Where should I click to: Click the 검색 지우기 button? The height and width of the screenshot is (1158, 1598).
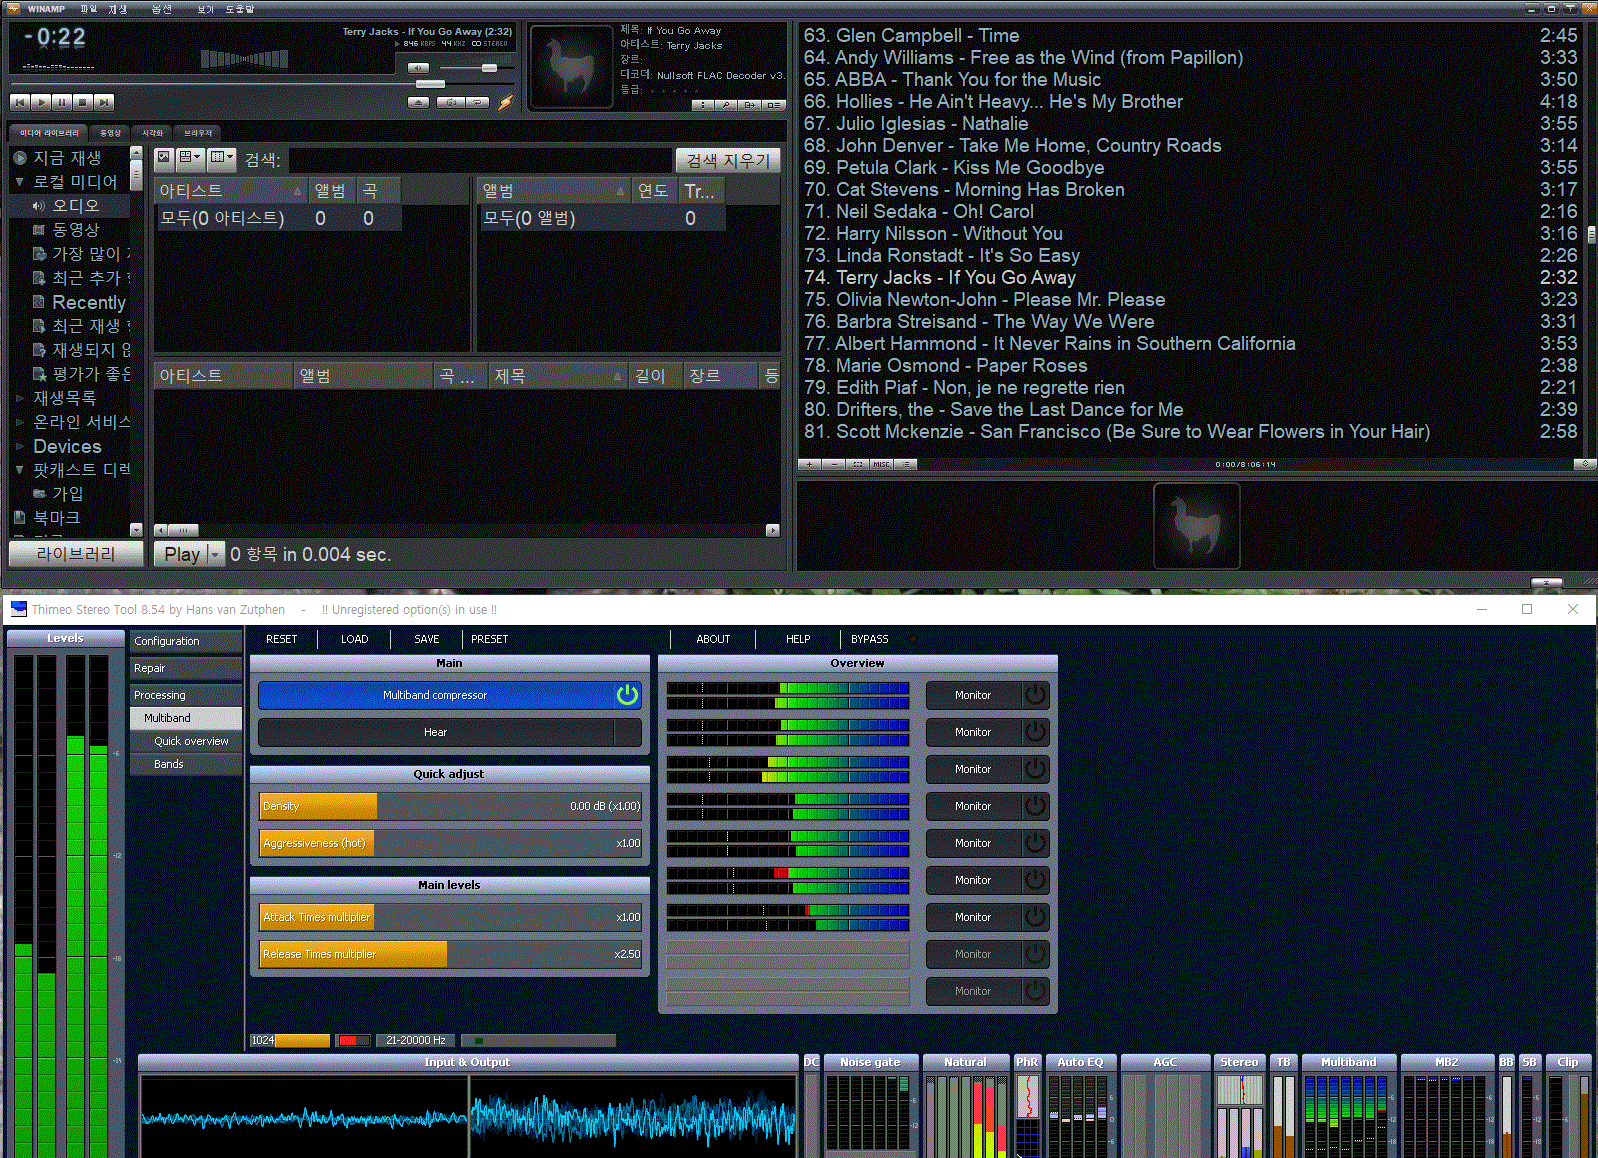pos(728,160)
